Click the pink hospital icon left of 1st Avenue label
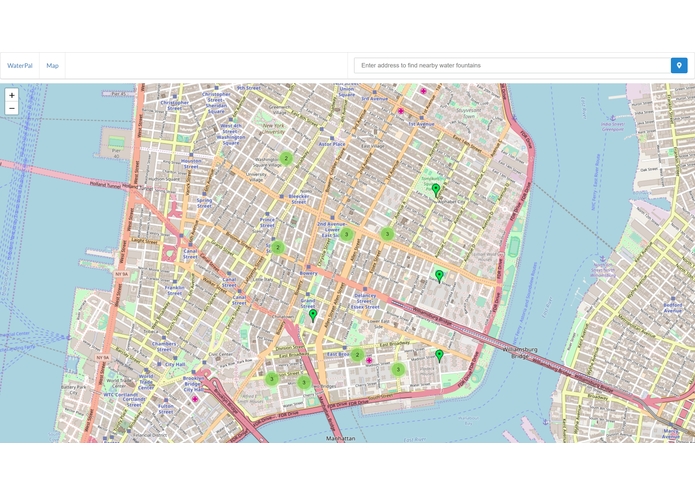The image size is (695, 494). point(401,111)
